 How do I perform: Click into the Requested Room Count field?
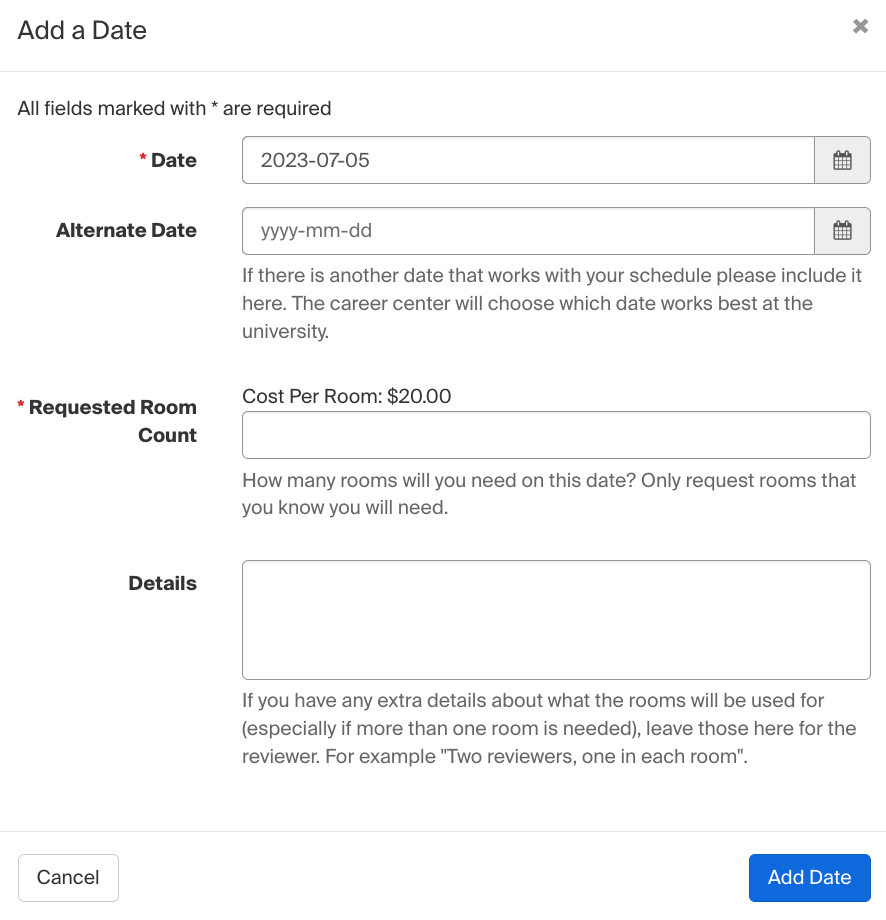(556, 435)
